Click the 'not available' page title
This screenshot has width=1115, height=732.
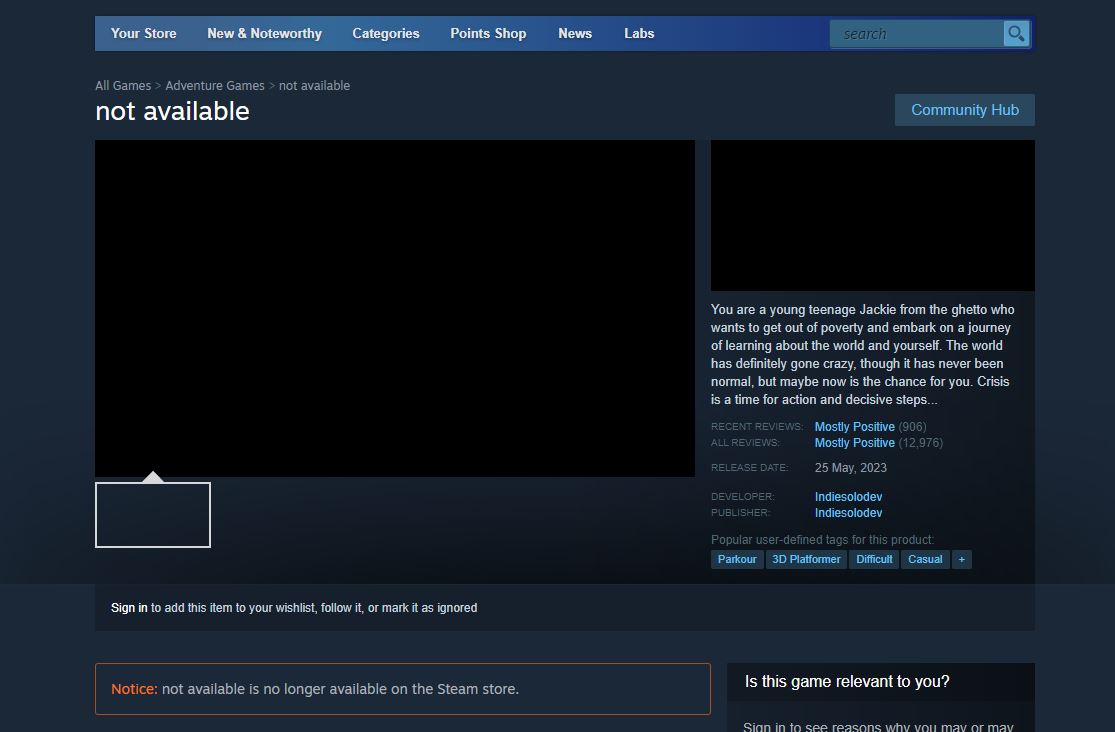(x=173, y=111)
